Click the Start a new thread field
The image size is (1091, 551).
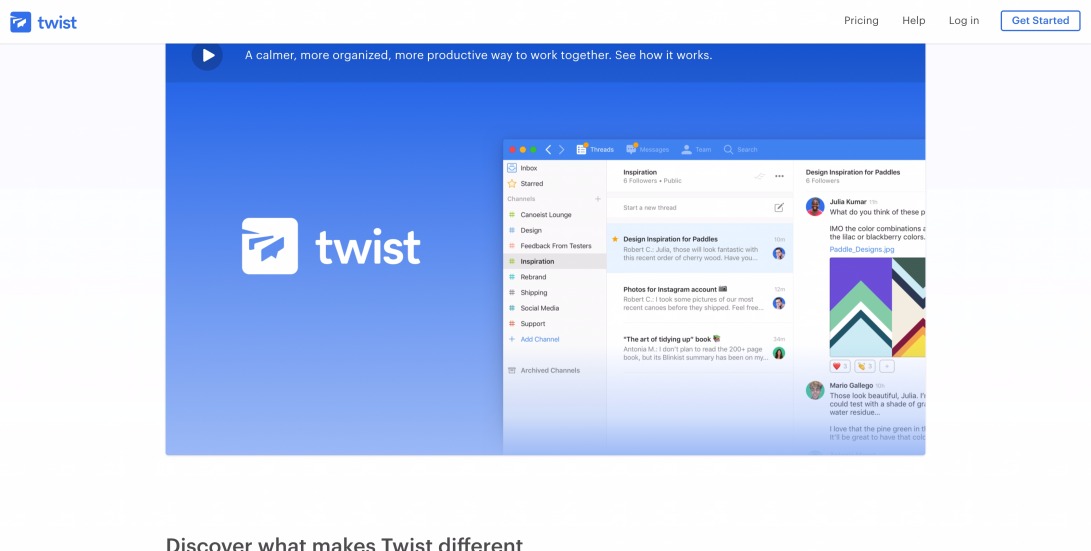699,207
